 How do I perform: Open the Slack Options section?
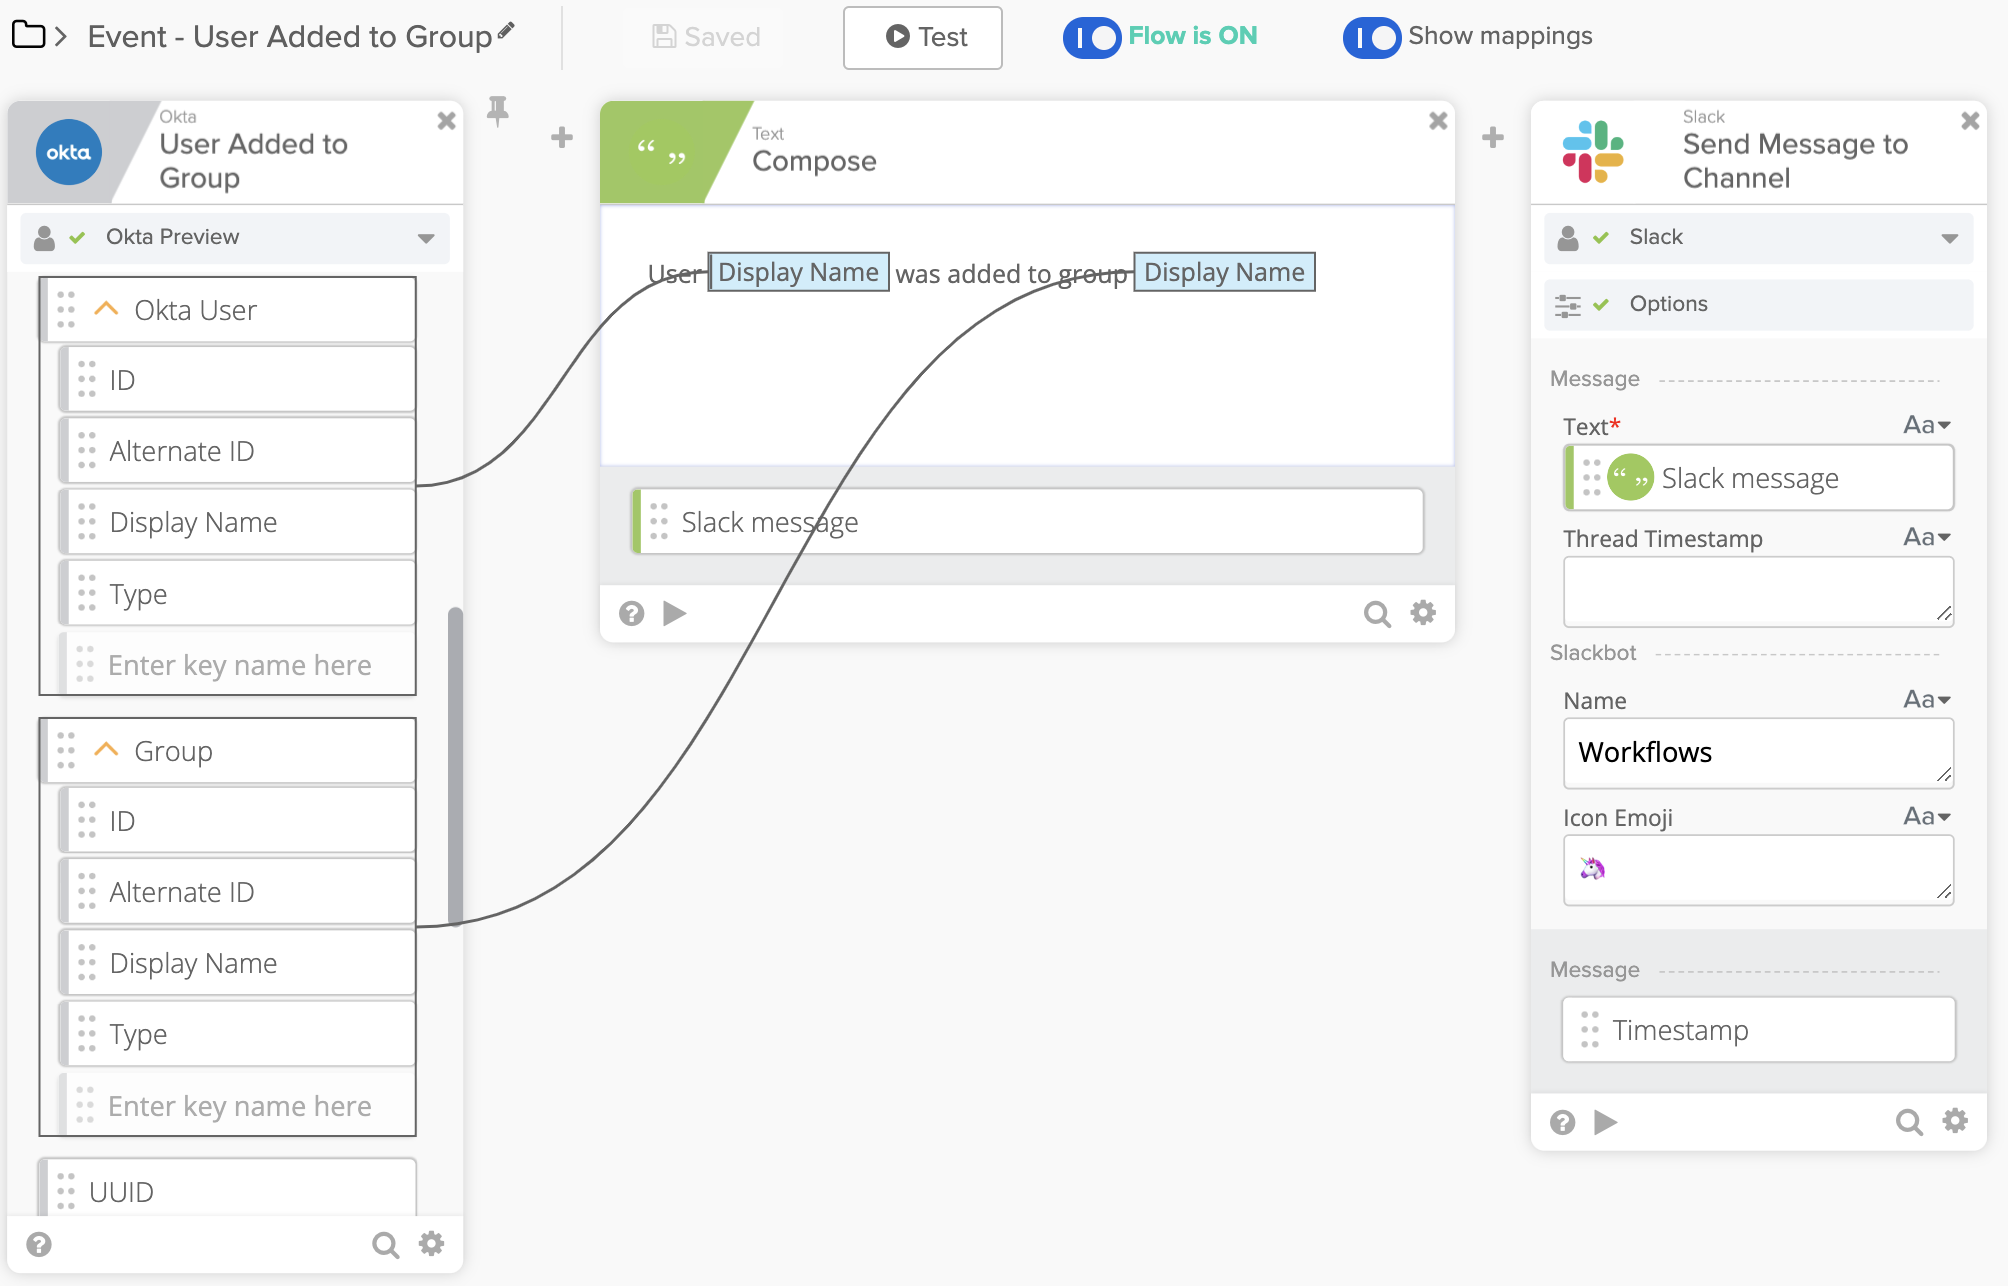[x=1668, y=304]
